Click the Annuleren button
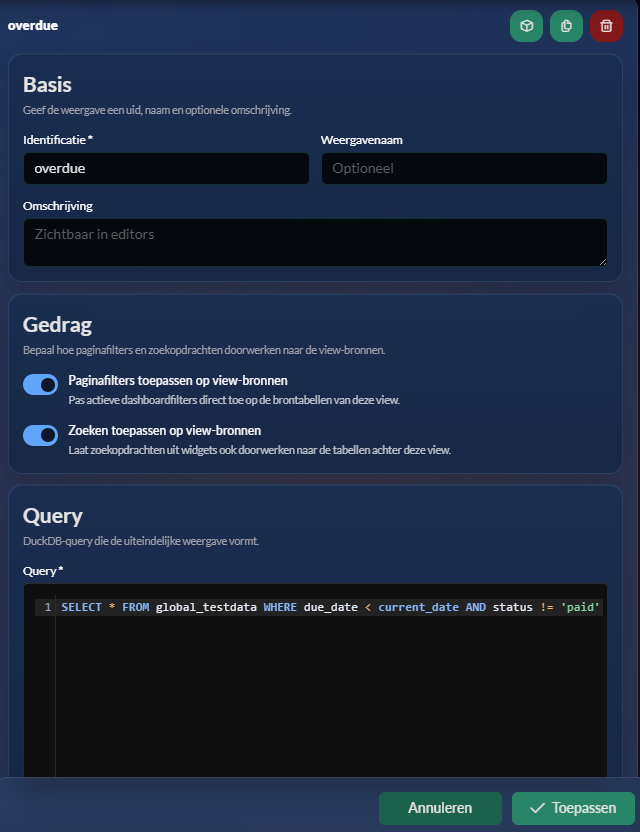Image resolution: width=640 pixels, height=832 pixels. tap(440, 808)
